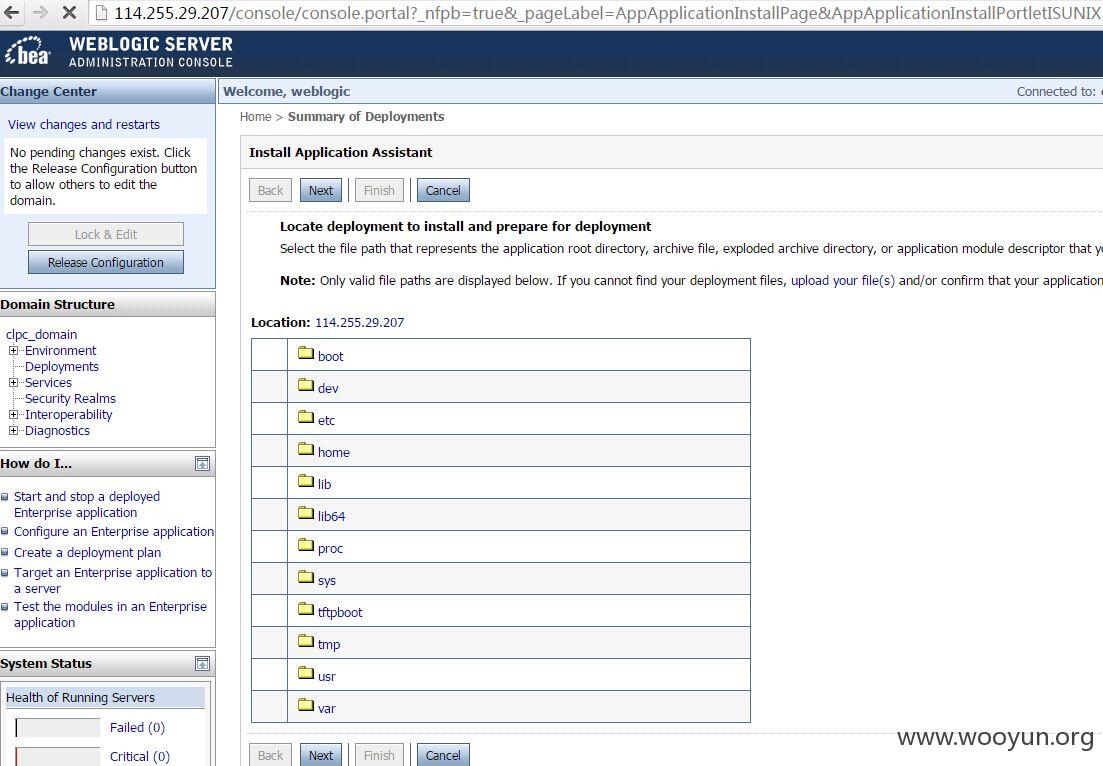This screenshot has width=1103, height=766.
Task: Open the home directory link
Action: click(333, 452)
